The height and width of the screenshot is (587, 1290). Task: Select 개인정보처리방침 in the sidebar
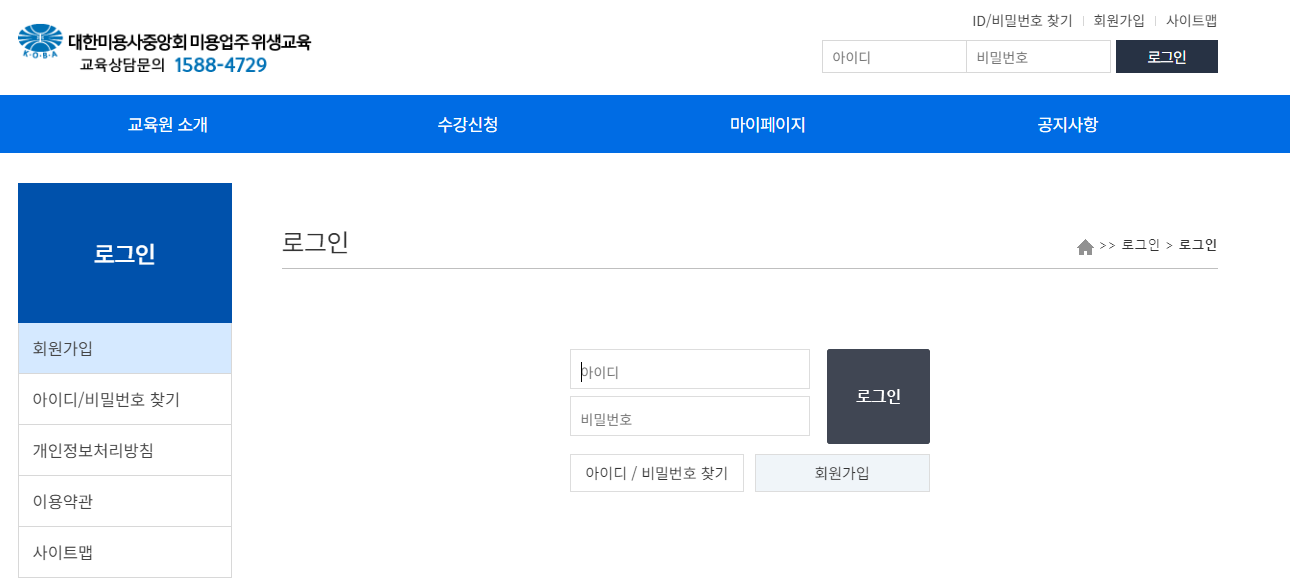tap(125, 450)
